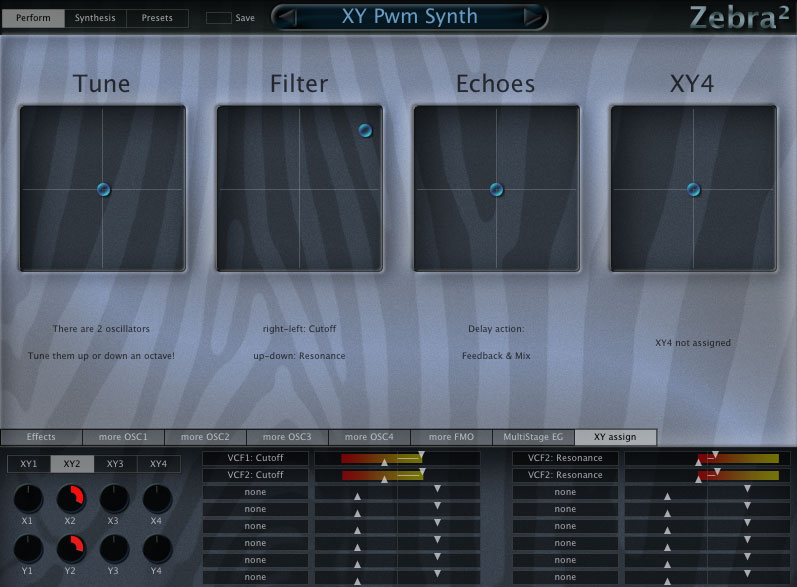Screen dimensions: 797x587
Task: Open VCF1: Cutoff target selector
Action: point(255,458)
